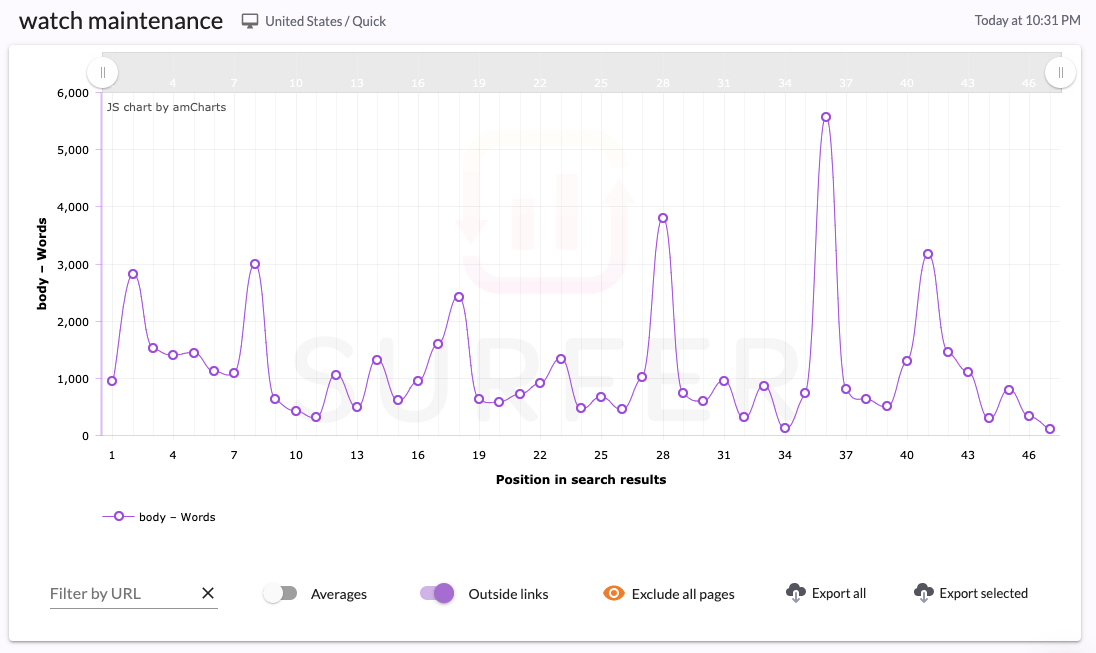Click the Averages toggle label
Image resolution: width=1096 pixels, height=653 pixels.
click(338, 594)
